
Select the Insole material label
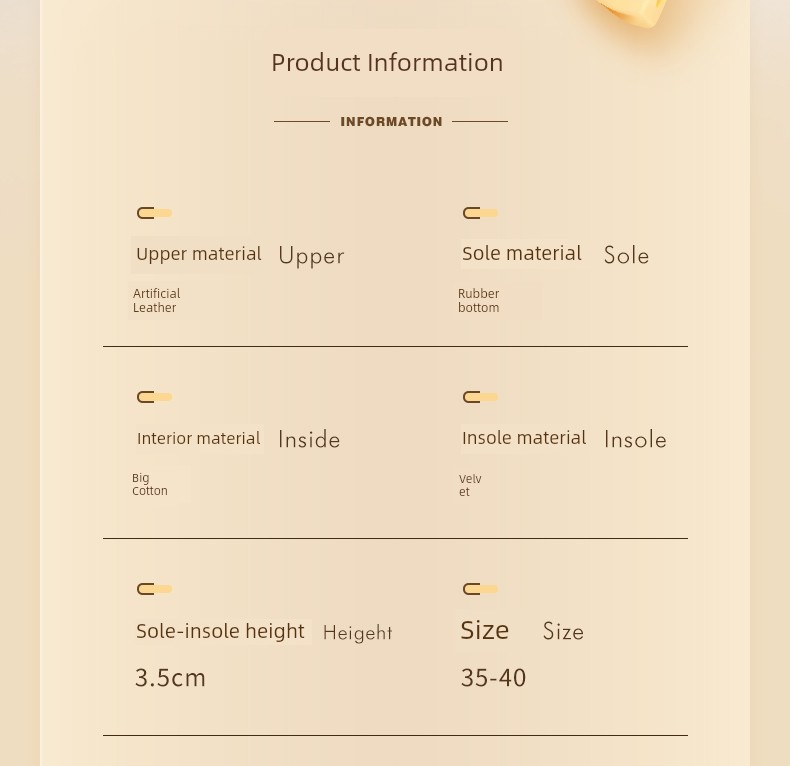524,438
